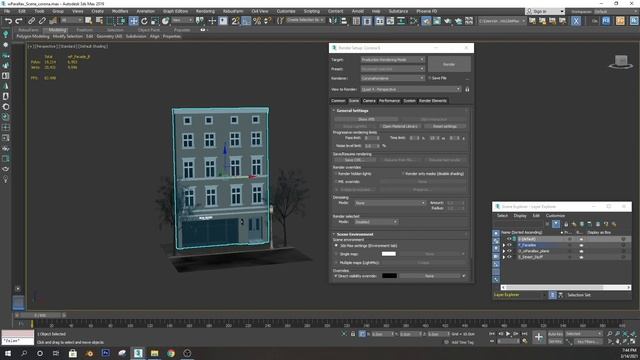
Task: Choose the Select Object tool
Action: point(89,21)
